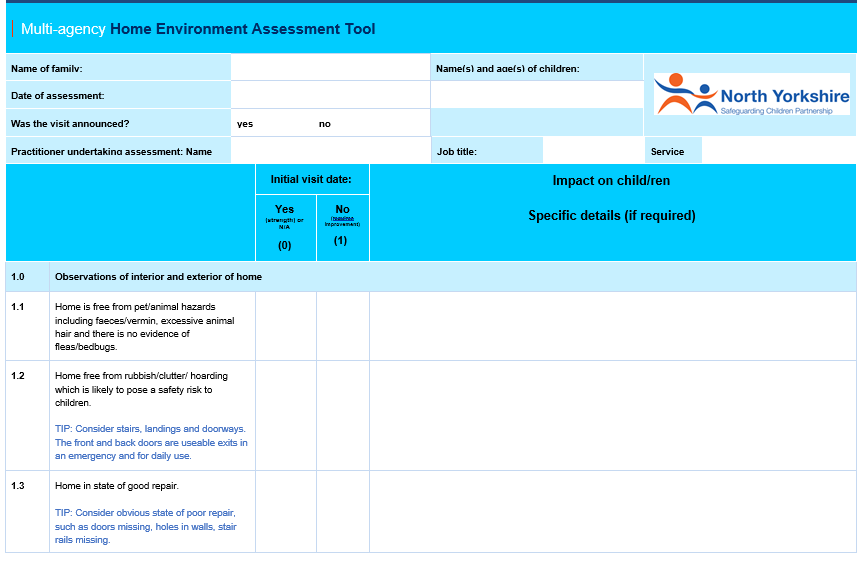Screen dimensions: 866x566
Task: Mark the Yes cell for item 1.1
Action: [x=286, y=326]
